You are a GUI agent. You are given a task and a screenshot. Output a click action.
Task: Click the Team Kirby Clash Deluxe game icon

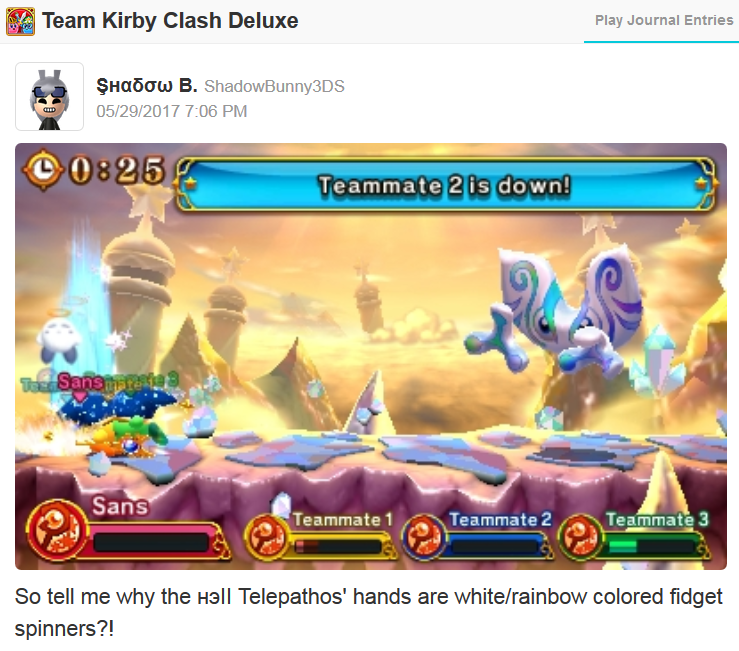pyautogui.click(x=20, y=21)
